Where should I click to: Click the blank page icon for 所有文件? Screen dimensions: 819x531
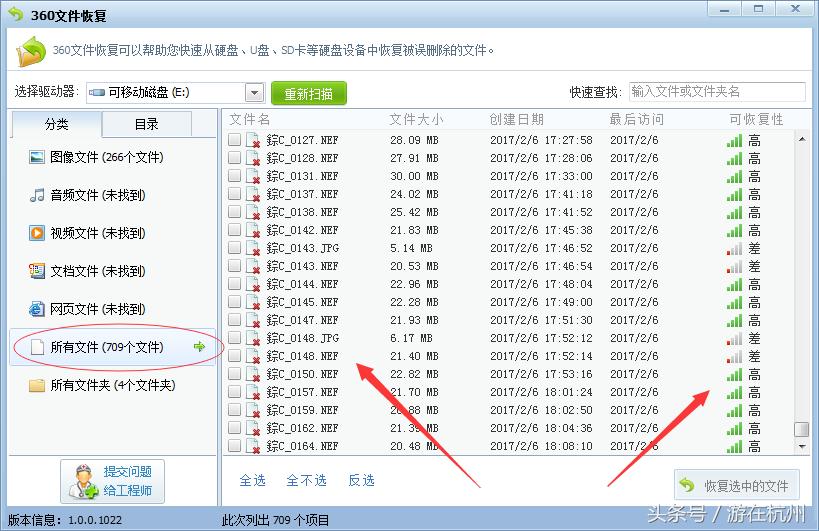(x=37, y=347)
